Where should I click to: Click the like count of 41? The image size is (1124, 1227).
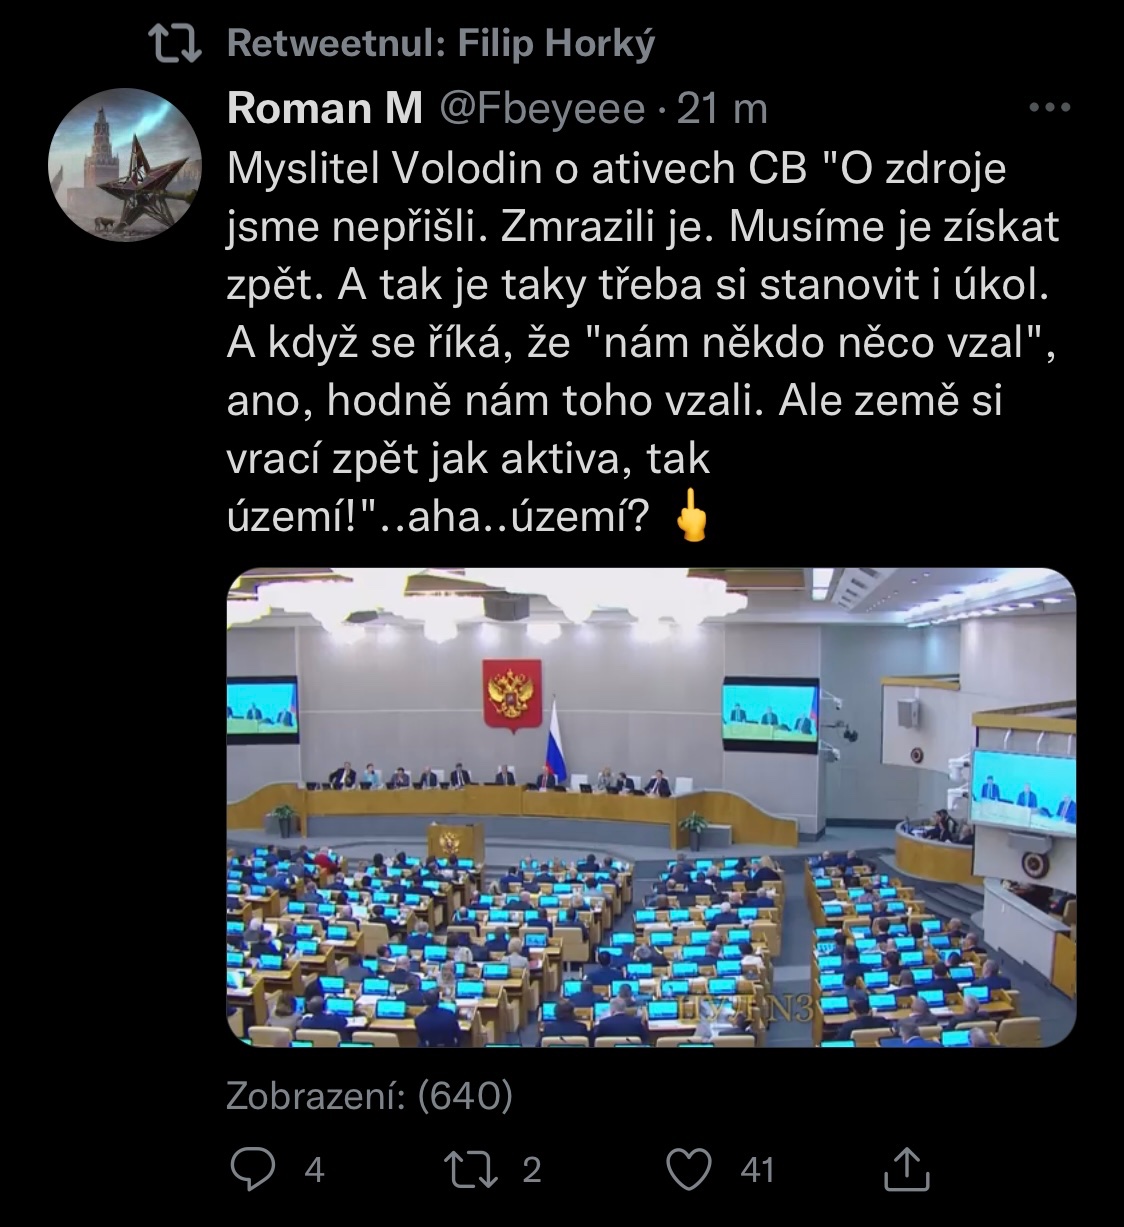[x=757, y=1169]
